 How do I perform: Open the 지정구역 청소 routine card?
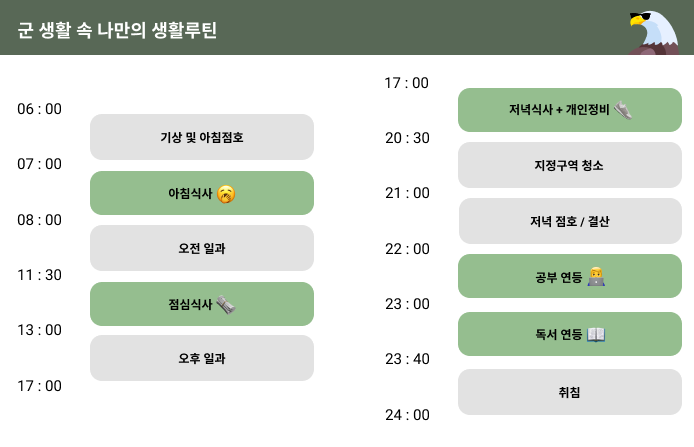pyautogui.click(x=570, y=165)
